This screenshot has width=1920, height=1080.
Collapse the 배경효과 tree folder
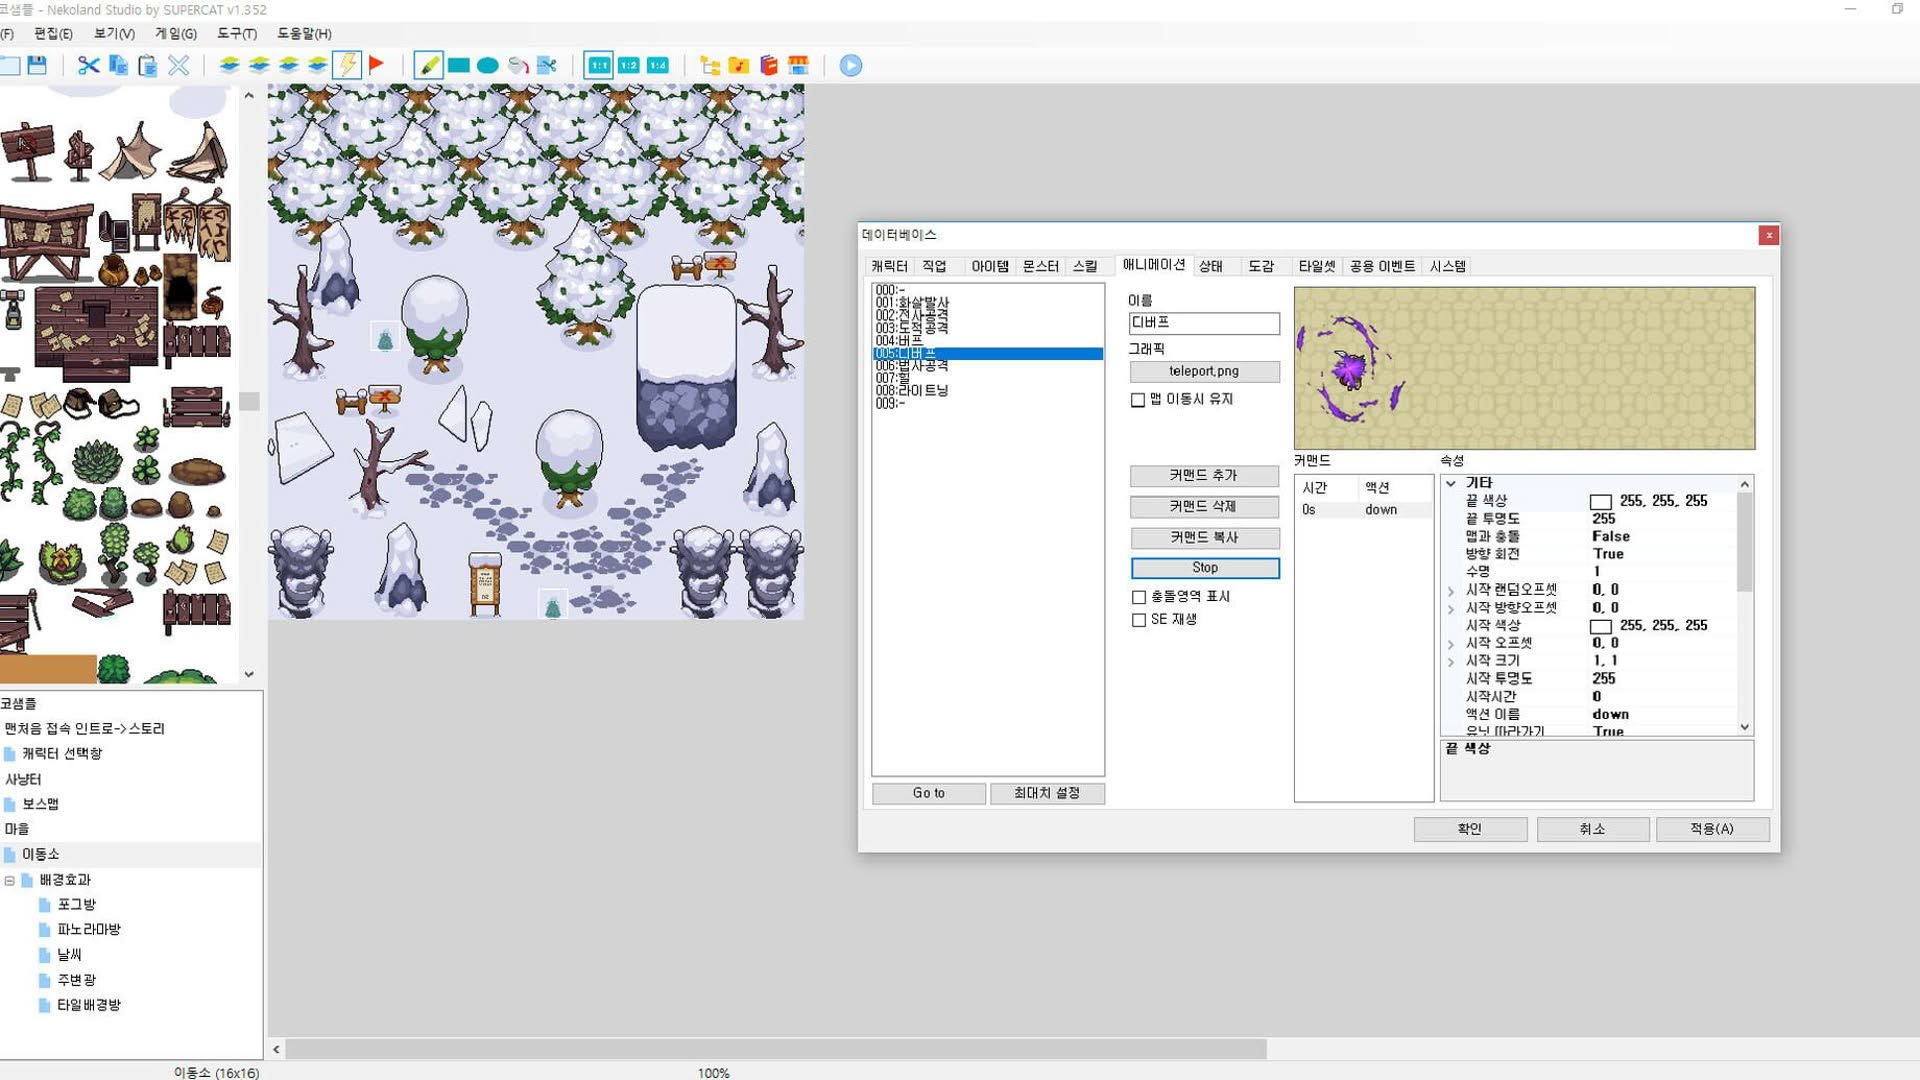(x=9, y=881)
